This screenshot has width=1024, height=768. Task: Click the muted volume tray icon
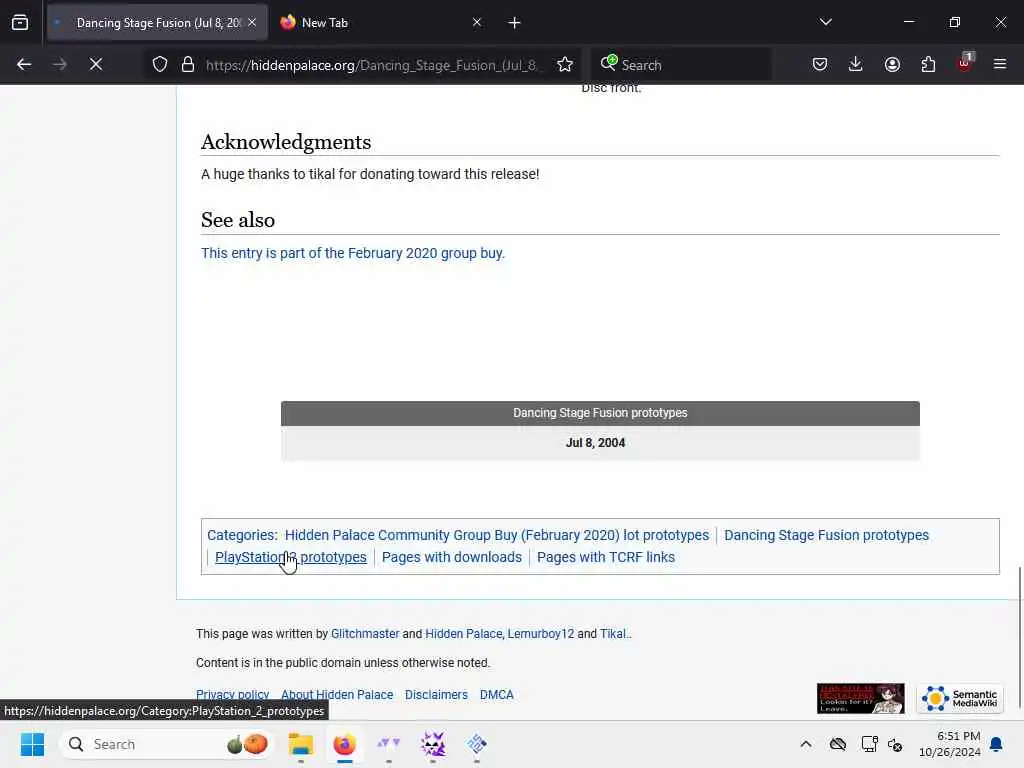895,744
